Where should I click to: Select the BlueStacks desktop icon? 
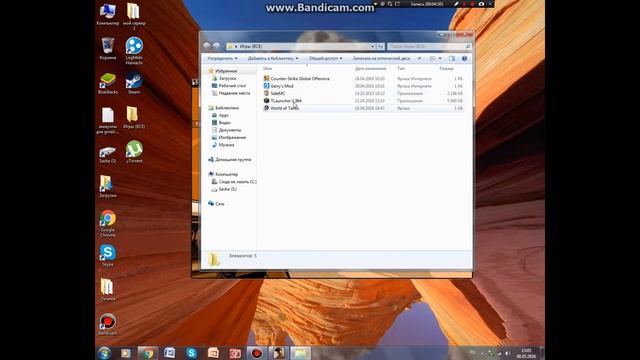[x=108, y=83]
